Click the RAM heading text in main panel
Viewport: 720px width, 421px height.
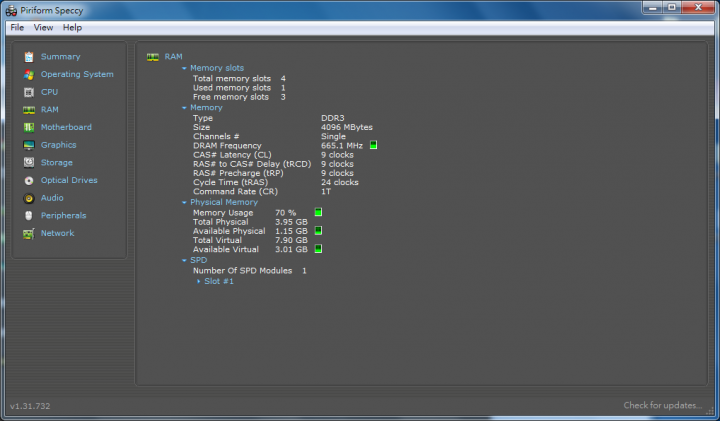tap(174, 57)
